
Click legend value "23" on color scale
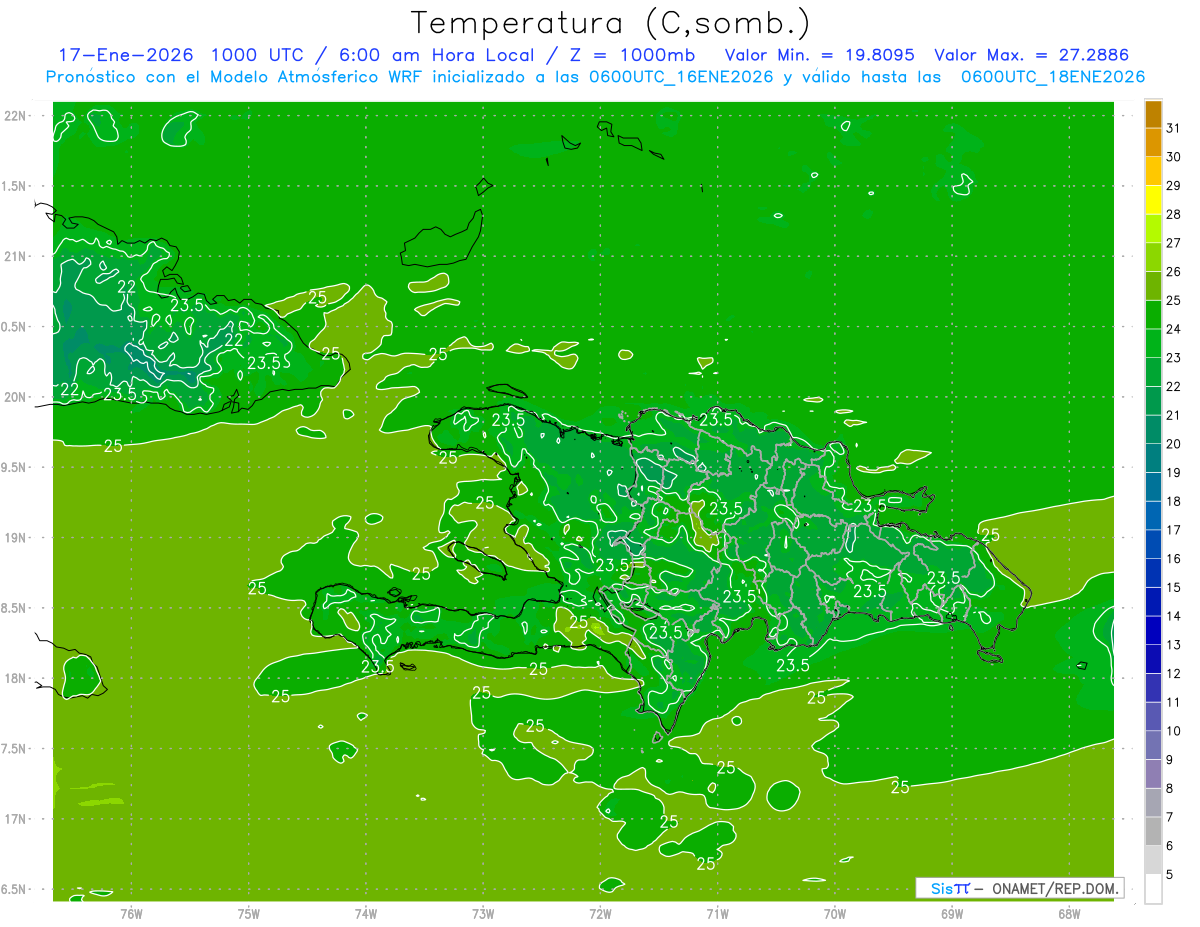pyautogui.click(x=1174, y=358)
